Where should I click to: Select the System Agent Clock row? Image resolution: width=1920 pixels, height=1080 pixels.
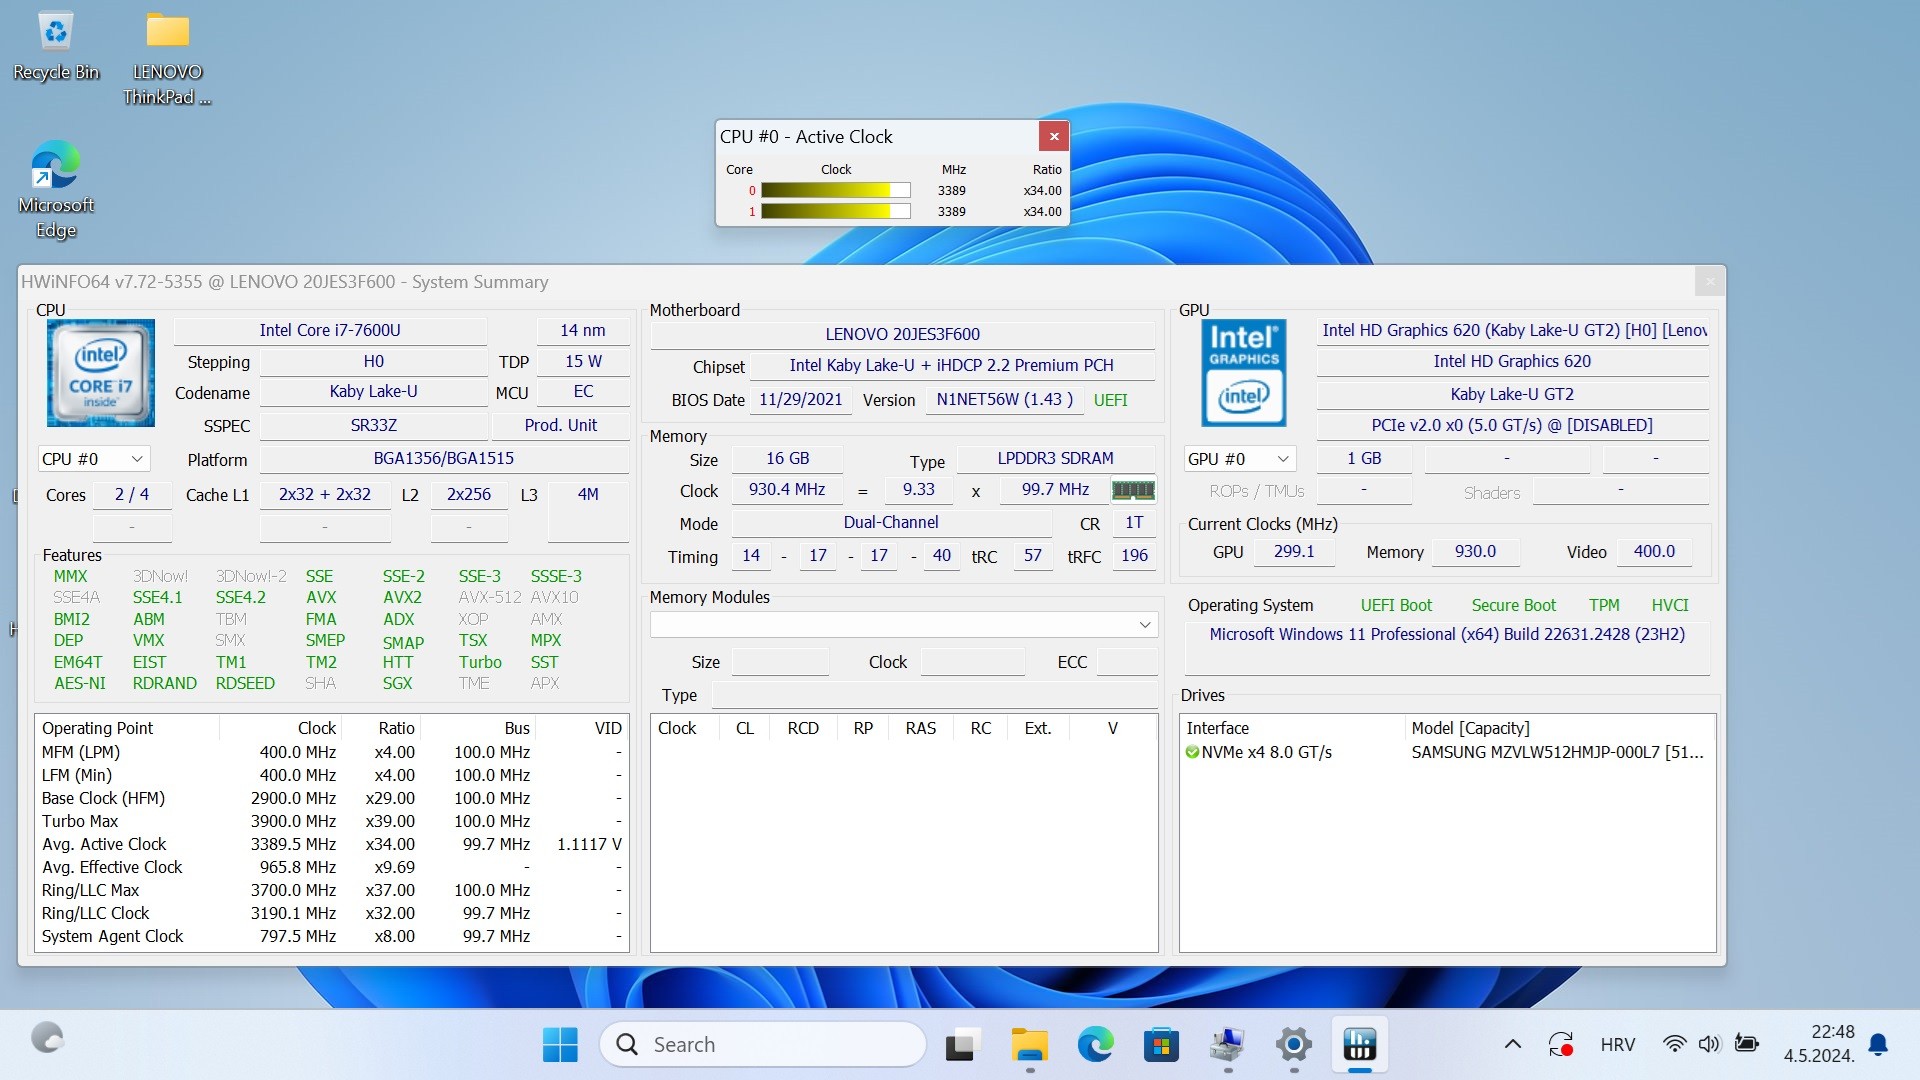[x=332, y=937]
